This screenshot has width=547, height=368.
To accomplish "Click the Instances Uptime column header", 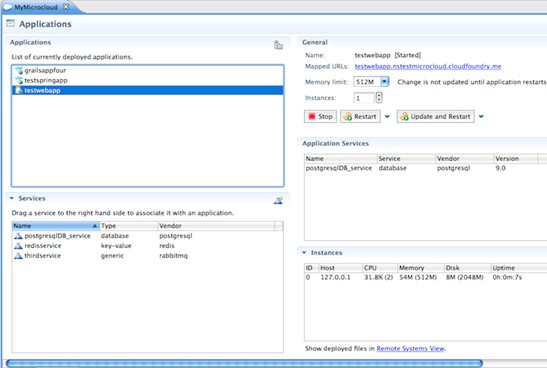I will 519,268.
